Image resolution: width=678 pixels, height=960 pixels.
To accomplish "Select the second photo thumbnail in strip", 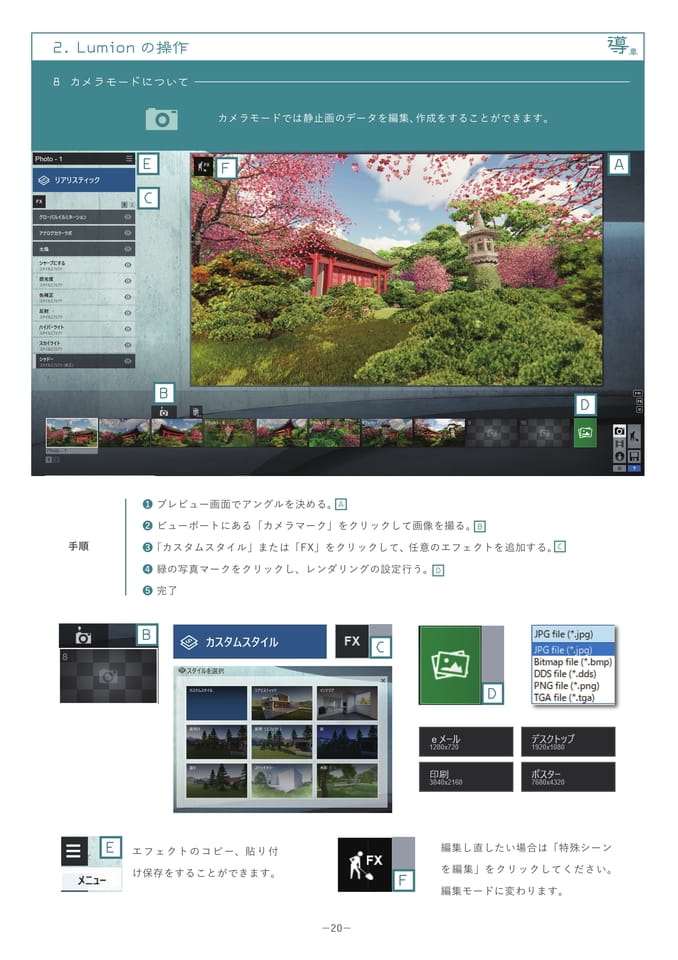I will pos(124,433).
